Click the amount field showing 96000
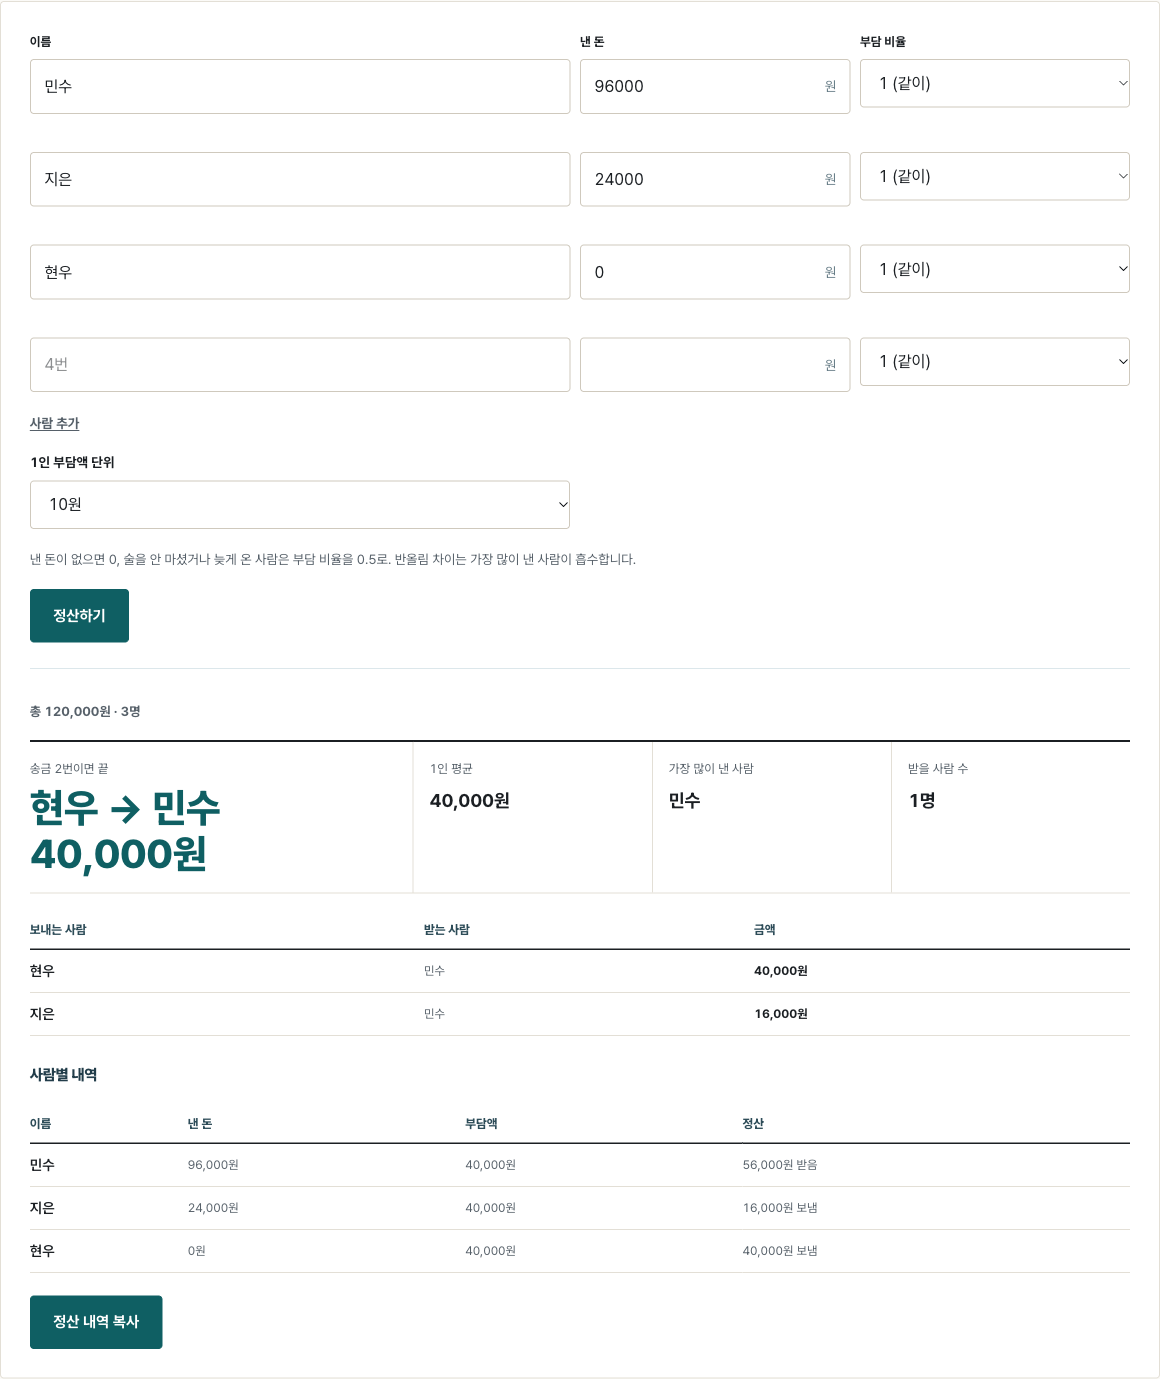The image size is (1160, 1379). coord(715,86)
